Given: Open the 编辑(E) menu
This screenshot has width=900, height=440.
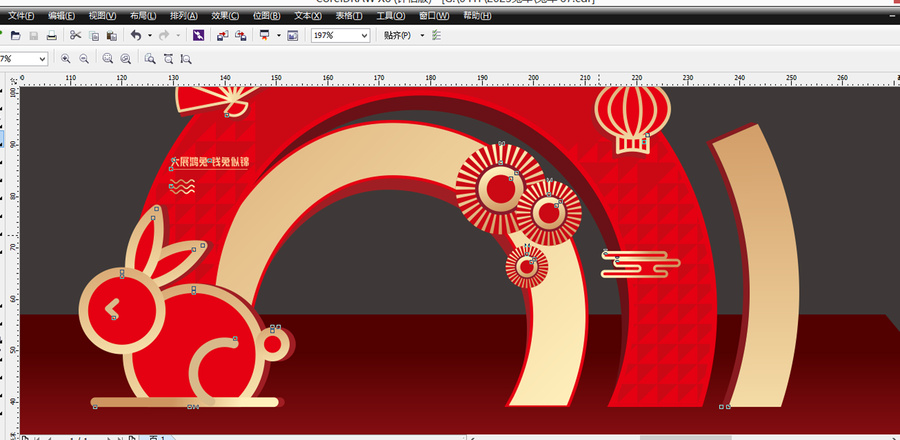Looking at the screenshot, I should click(61, 16).
